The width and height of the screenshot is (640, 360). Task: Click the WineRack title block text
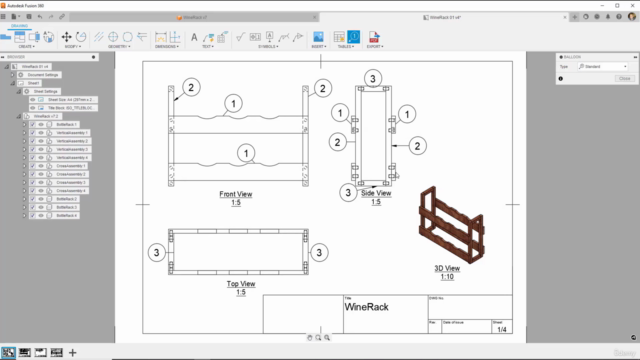366,307
